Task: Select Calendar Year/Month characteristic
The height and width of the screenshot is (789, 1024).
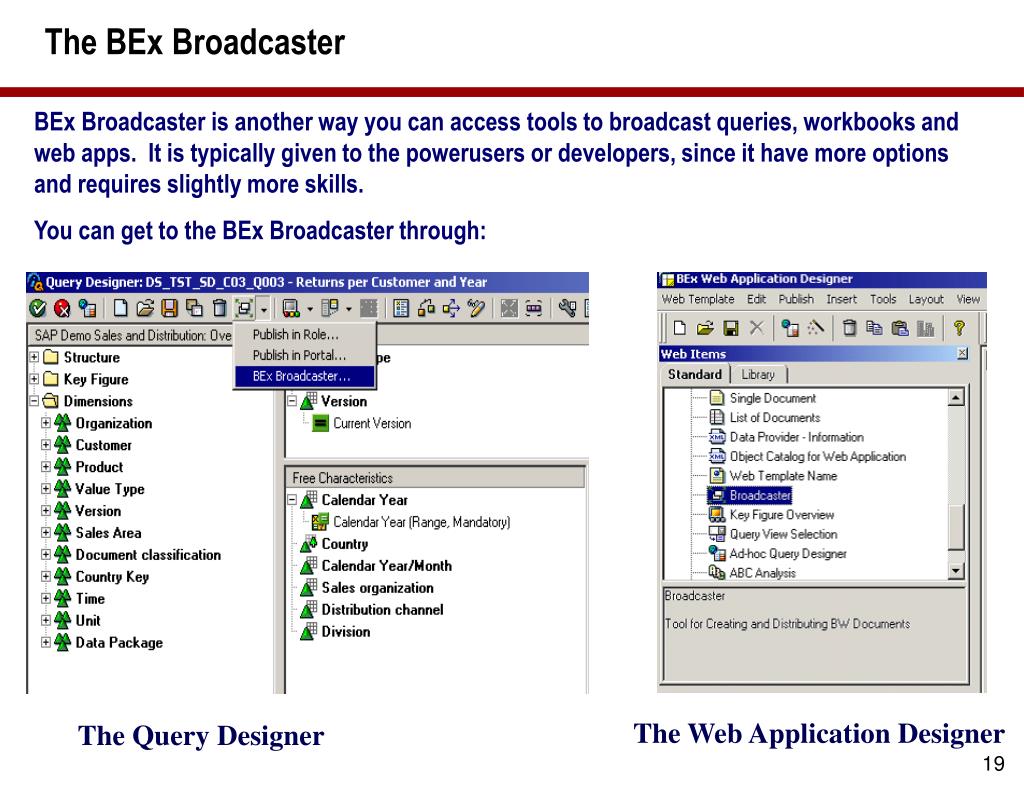Action: (387, 566)
